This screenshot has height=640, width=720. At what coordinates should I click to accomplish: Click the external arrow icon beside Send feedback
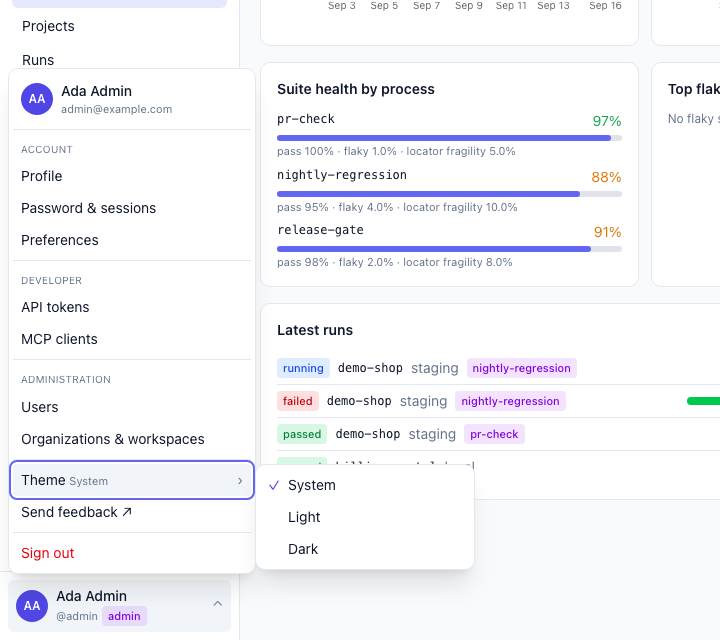click(127, 512)
